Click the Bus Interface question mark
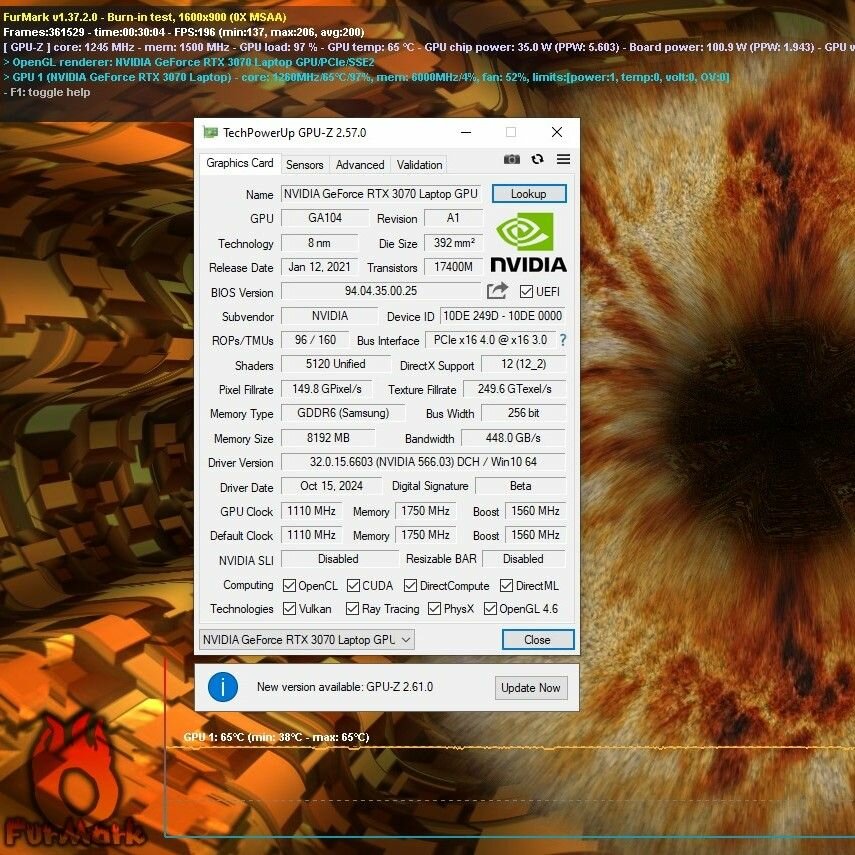This screenshot has height=855, width=855. point(563,340)
